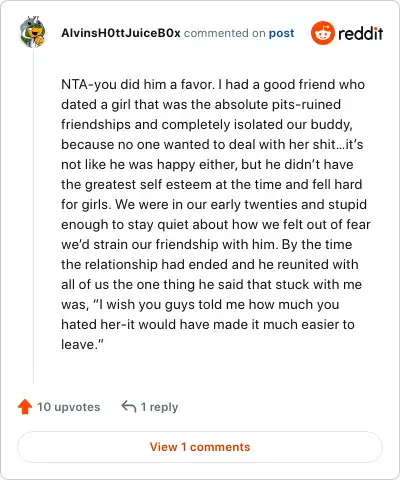Screen dimensions: 400x480
Task: Click the final word "leave." of the comment
Action: pos(82,344)
